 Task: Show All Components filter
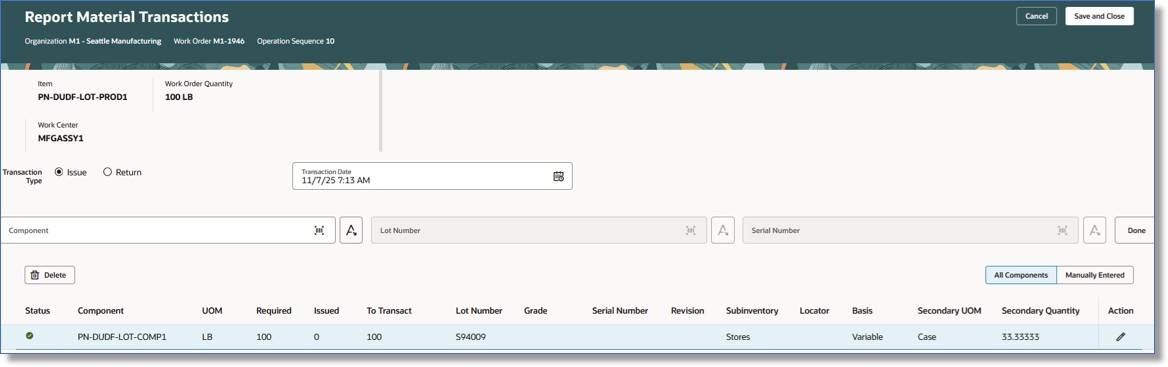point(1021,275)
